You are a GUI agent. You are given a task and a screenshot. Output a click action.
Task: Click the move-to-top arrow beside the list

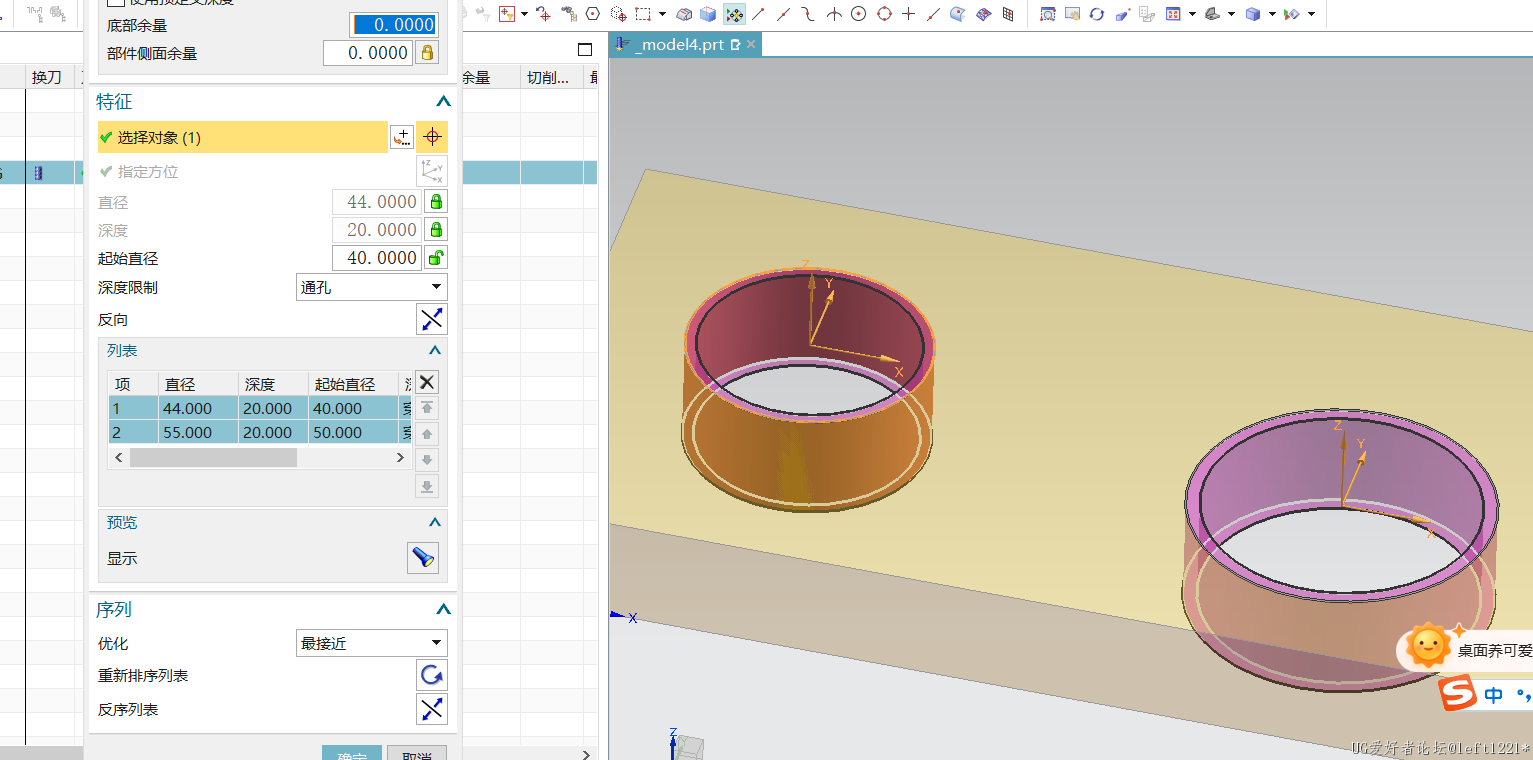[x=427, y=408]
